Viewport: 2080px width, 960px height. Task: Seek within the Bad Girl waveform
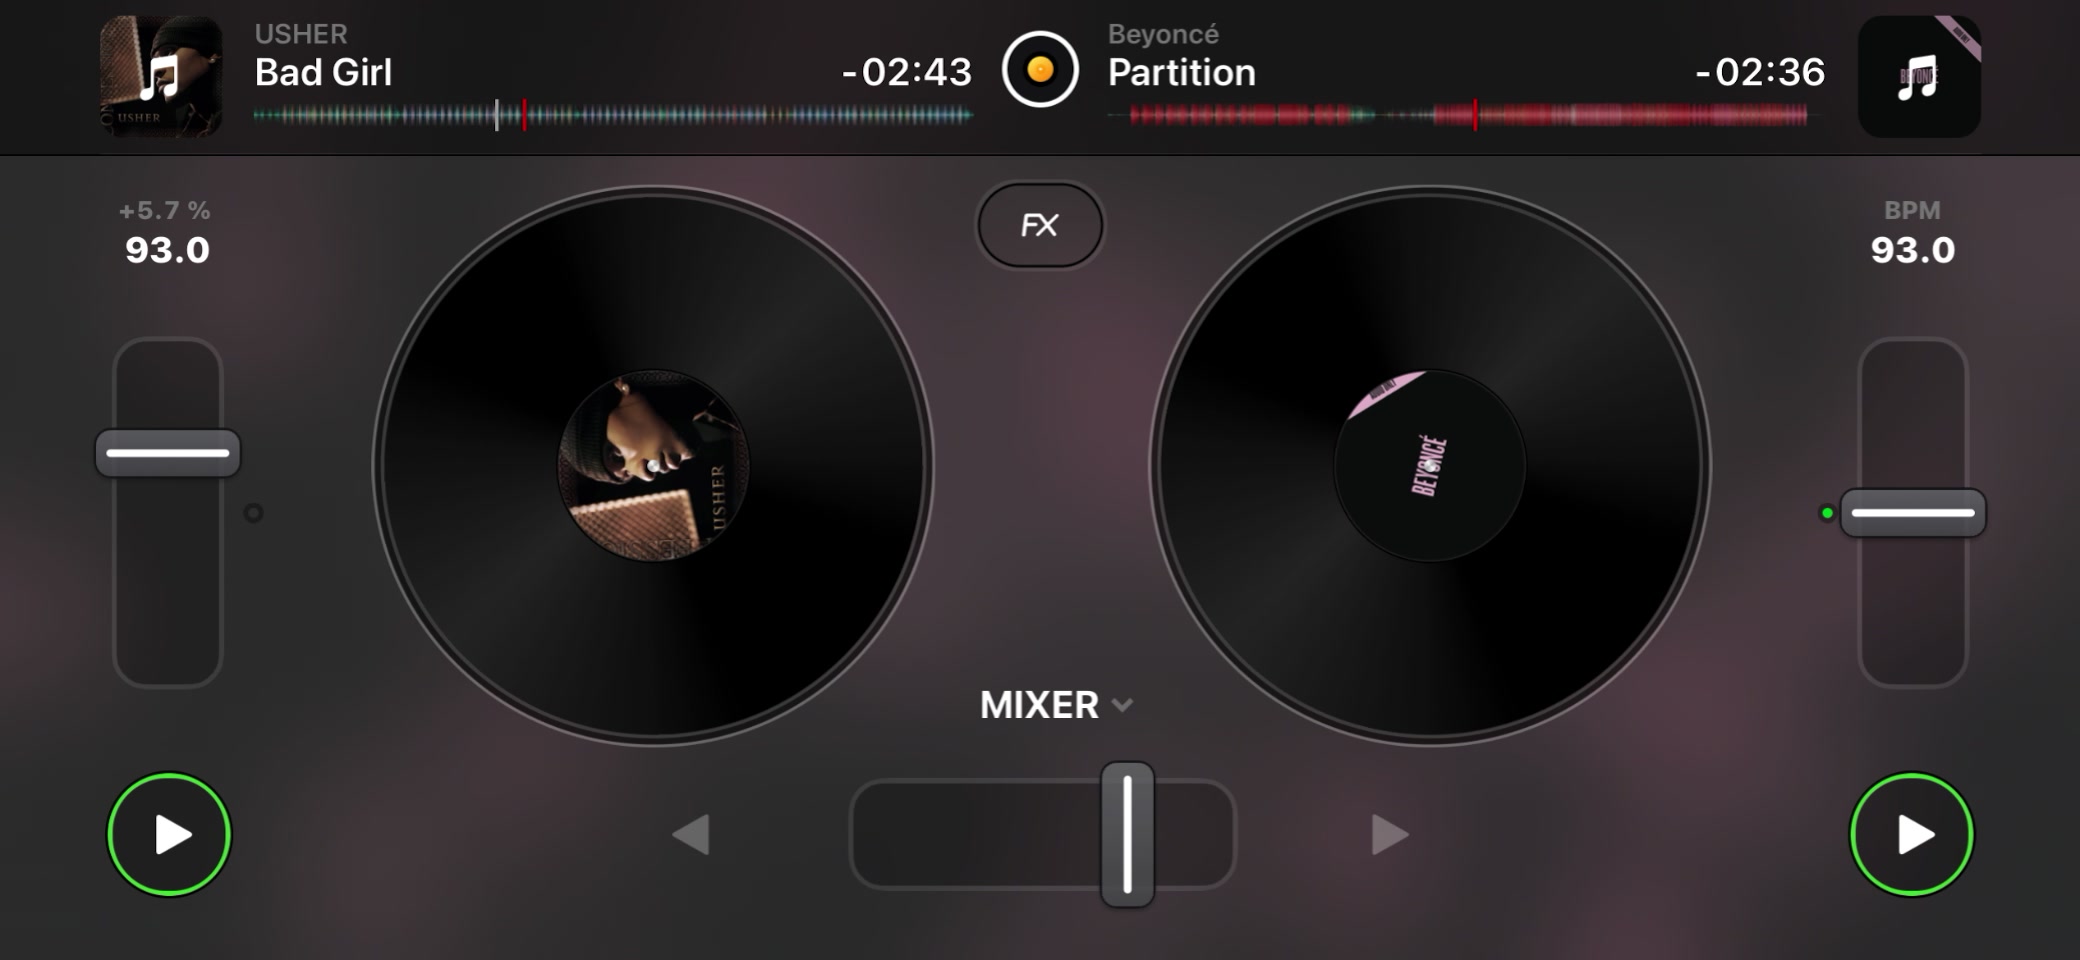pyautogui.click(x=613, y=116)
